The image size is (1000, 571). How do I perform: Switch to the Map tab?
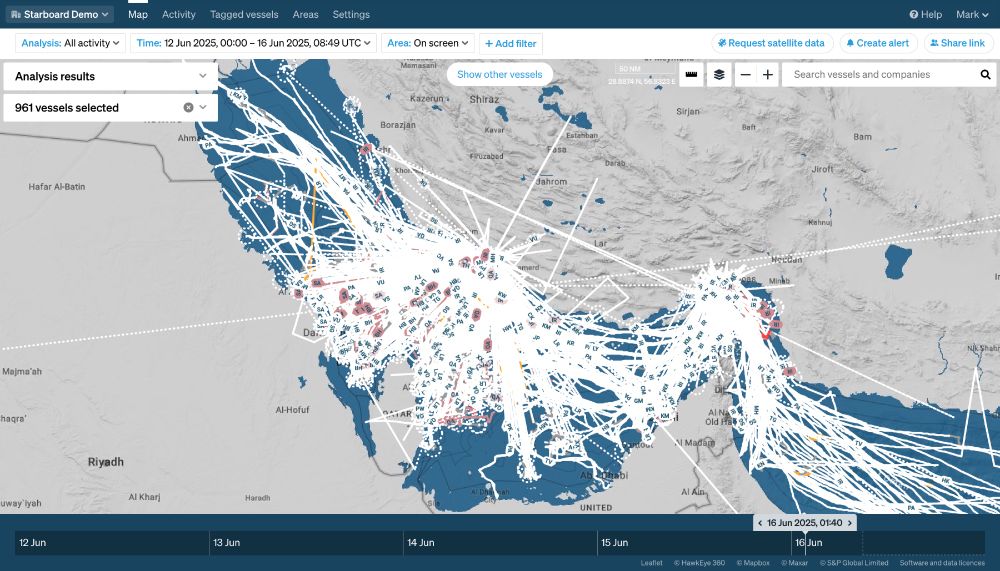pos(138,14)
